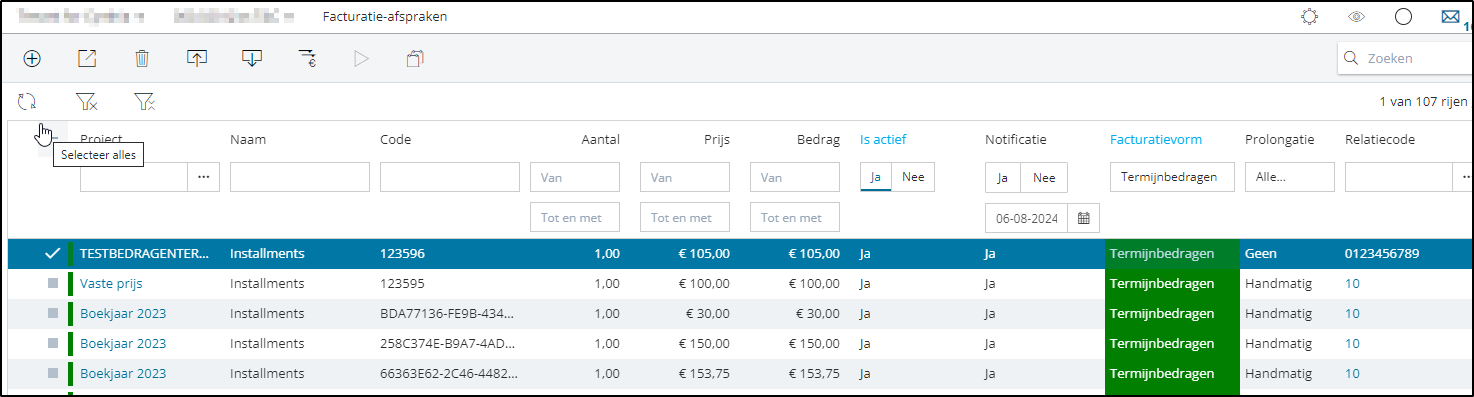Clear filters with the first funnel icon
The image size is (1474, 397).
[x=87, y=101]
